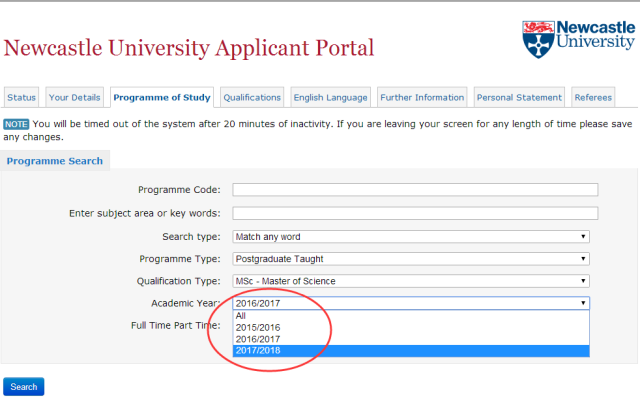Open the Referees tab
The height and width of the screenshot is (401, 640).
[x=593, y=98]
